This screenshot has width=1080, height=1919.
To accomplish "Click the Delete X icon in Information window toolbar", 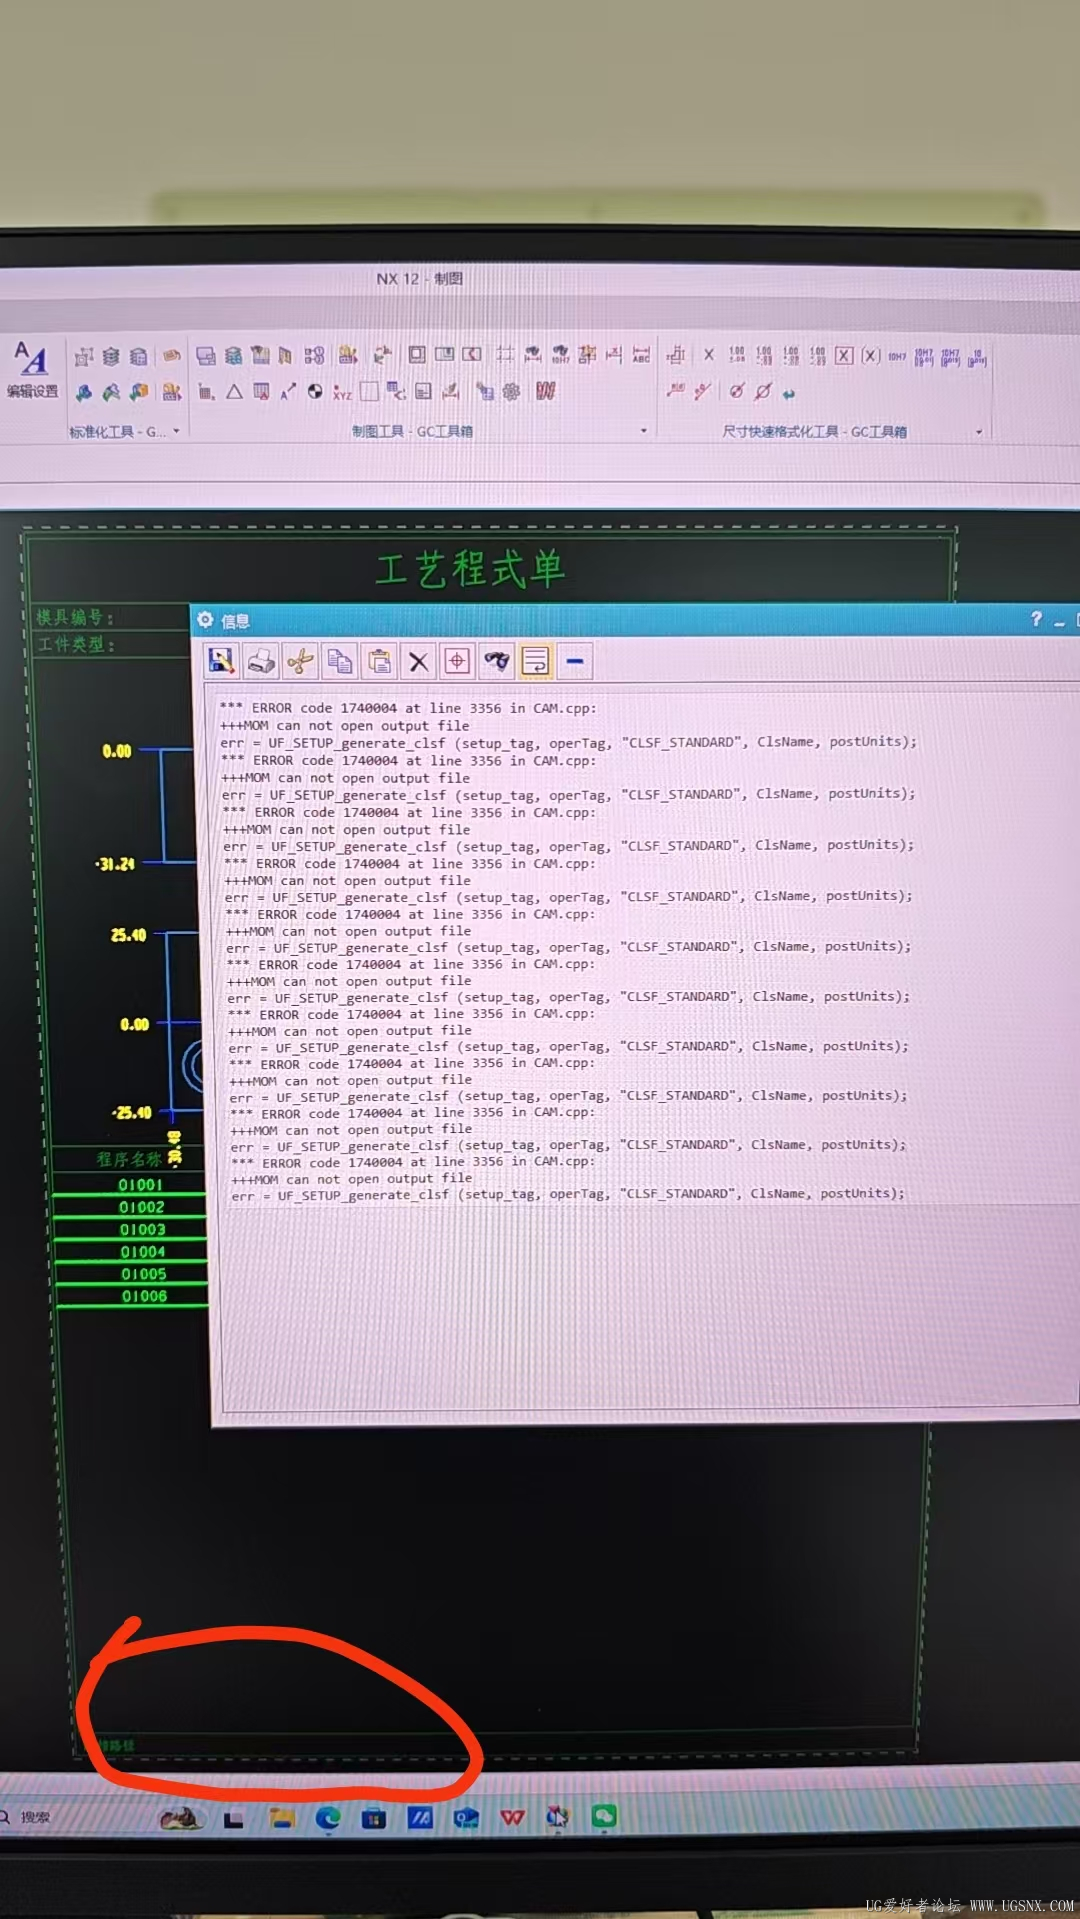I will point(418,661).
